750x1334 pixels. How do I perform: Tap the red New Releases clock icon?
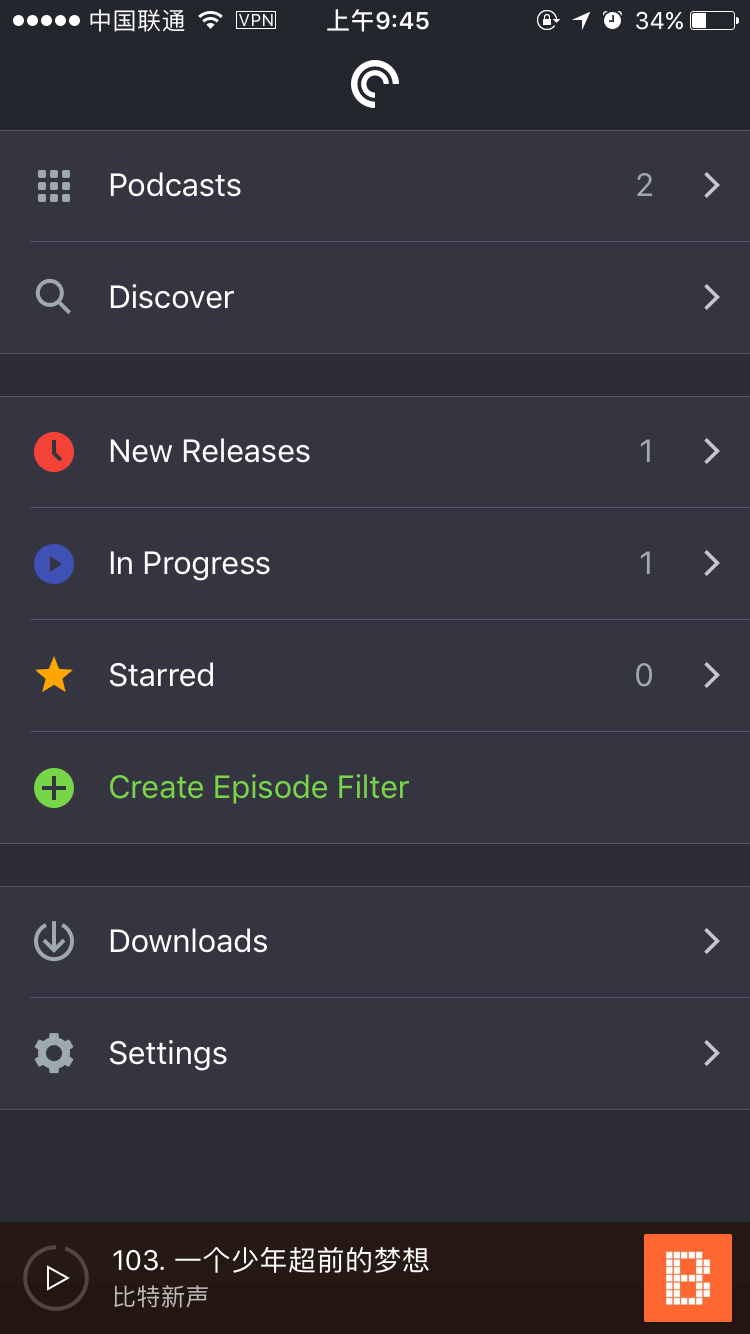click(x=54, y=452)
